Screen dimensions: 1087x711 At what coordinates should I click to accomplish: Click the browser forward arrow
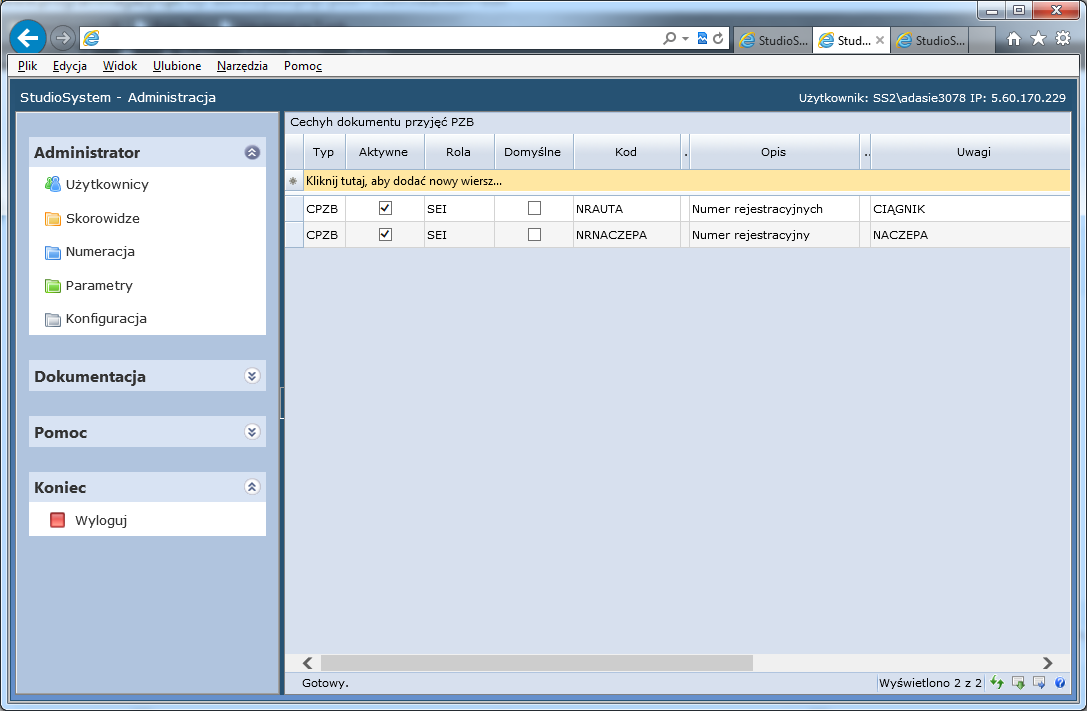(x=63, y=38)
